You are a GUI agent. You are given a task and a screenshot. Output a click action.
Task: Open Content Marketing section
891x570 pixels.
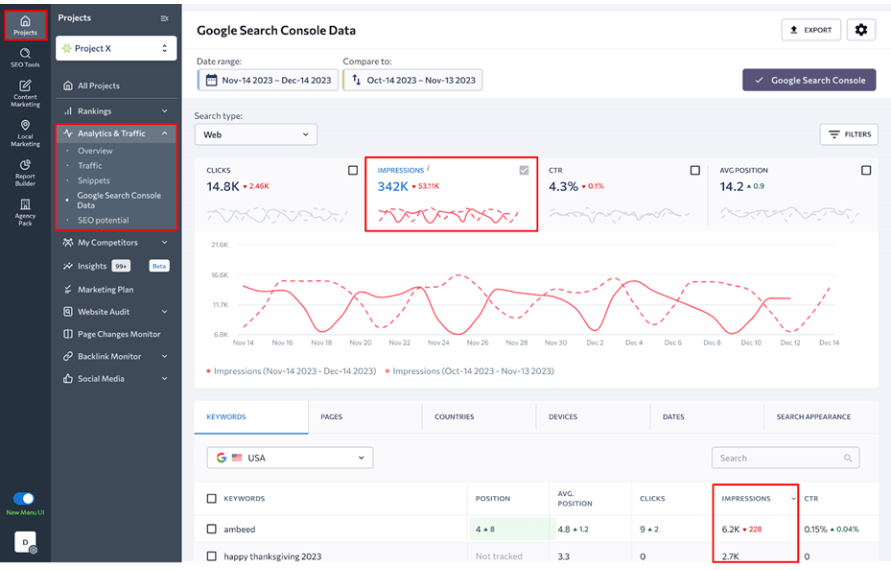[25, 93]
